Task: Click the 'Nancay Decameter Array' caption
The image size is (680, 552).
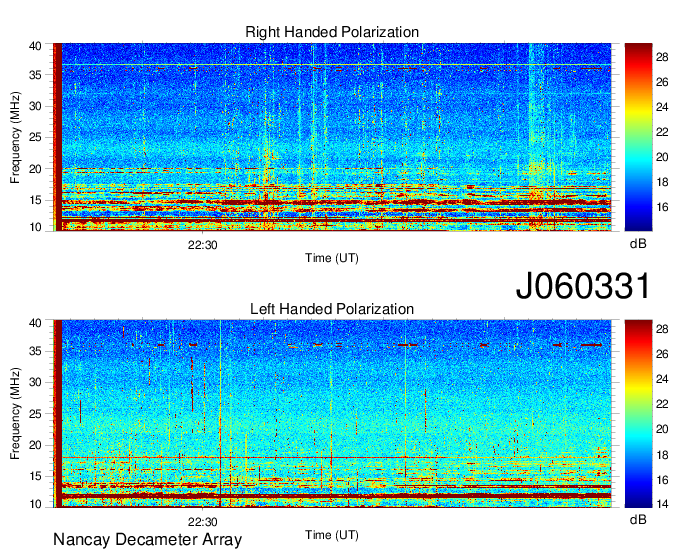Action: coord(147,540)
